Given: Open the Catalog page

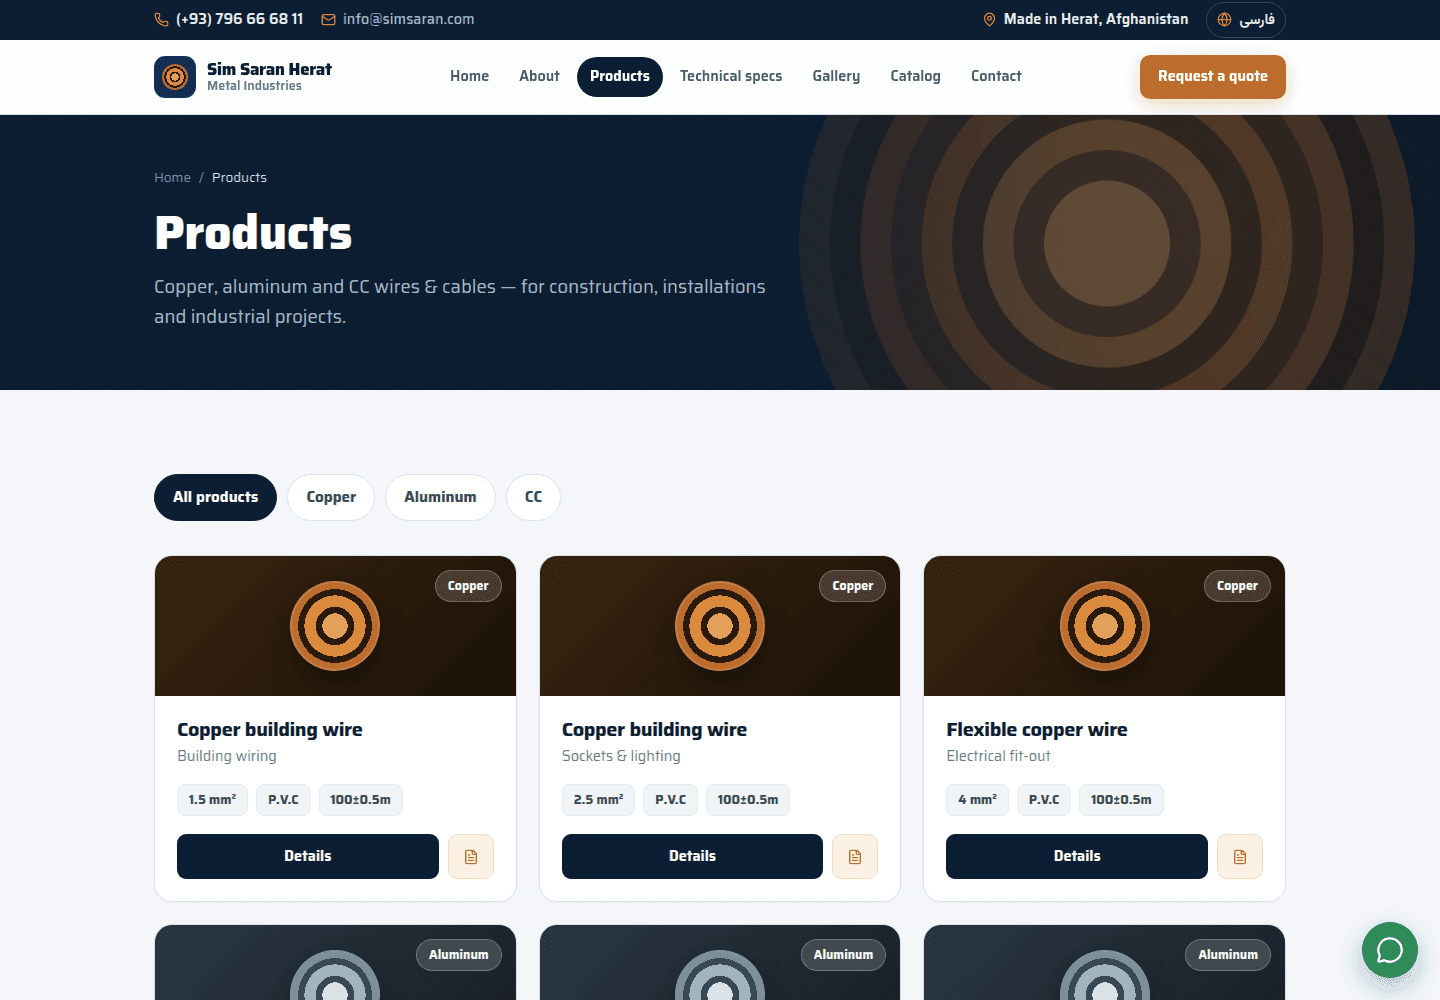Looking at the screenshot, I should (x=915, y=76).
